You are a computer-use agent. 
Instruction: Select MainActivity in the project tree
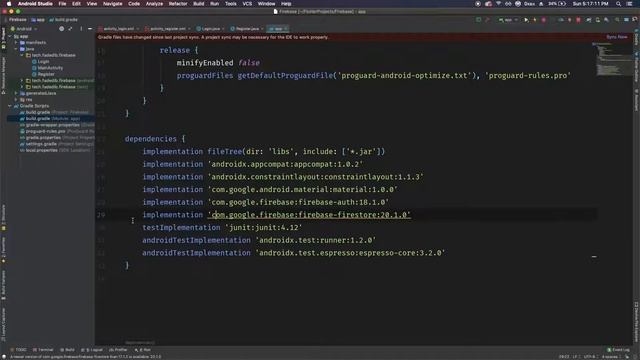tap(48, 68)
